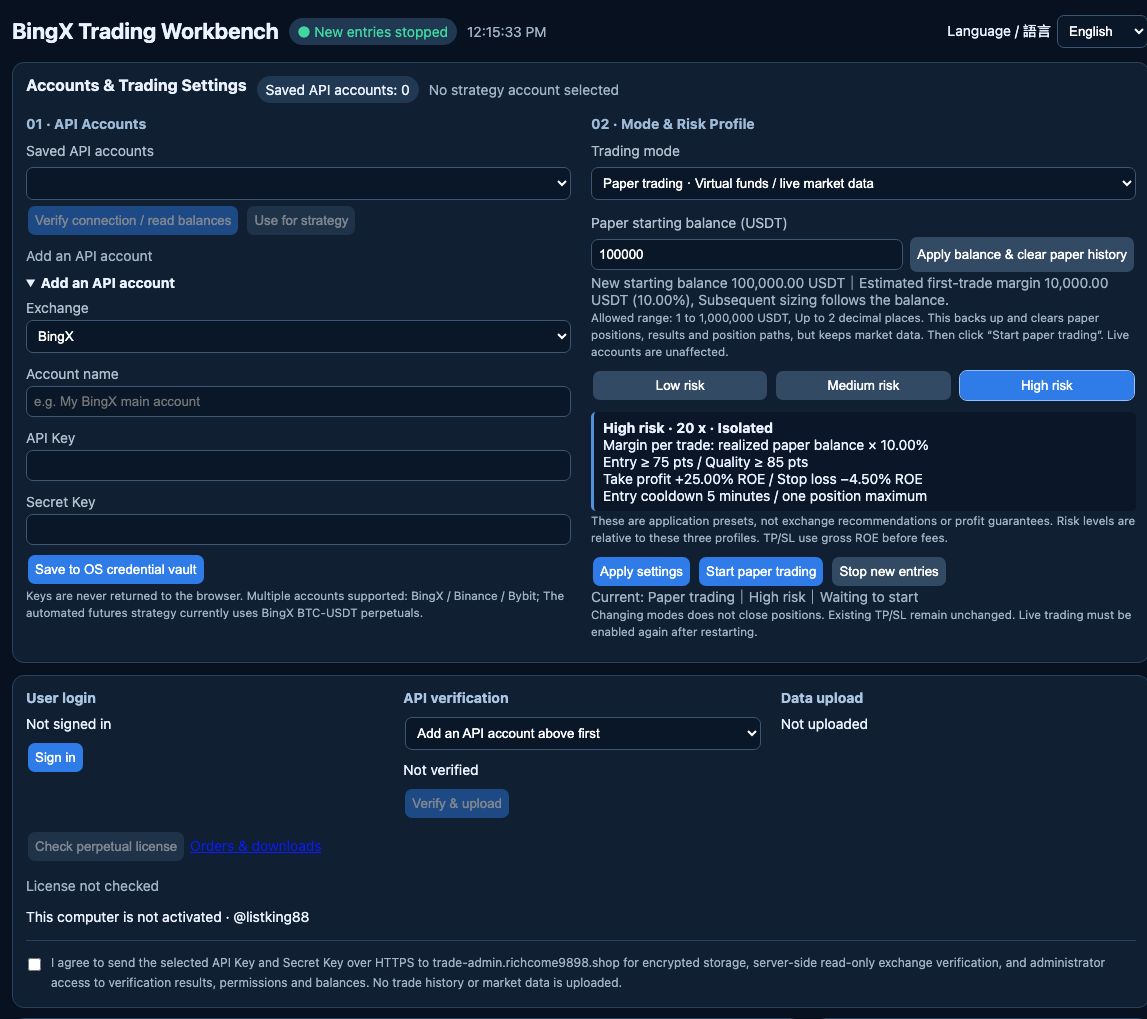
Task: Select the High risk profile
Action: pyautogui.click(x=1047, y=386)
